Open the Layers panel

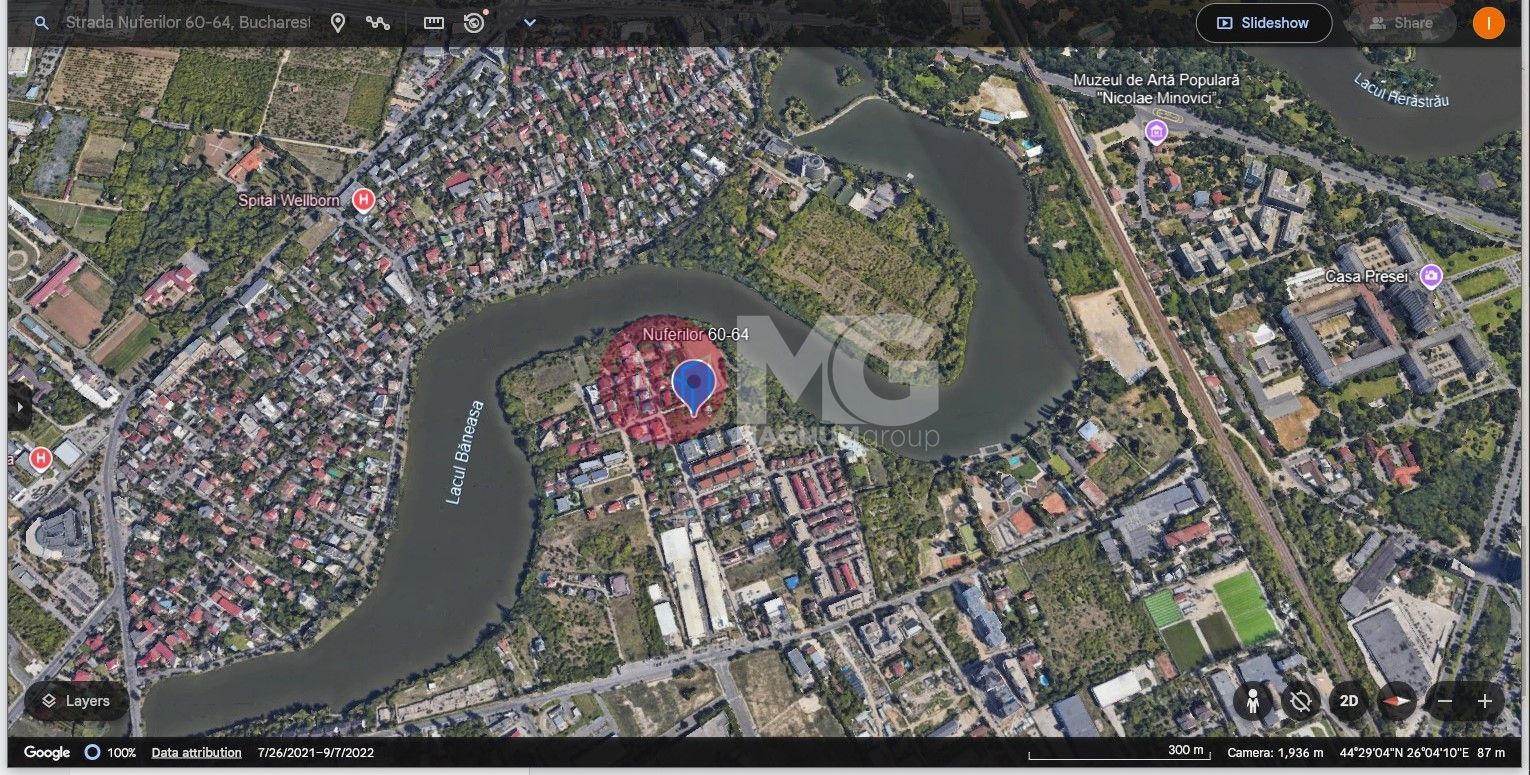[76, 701]
